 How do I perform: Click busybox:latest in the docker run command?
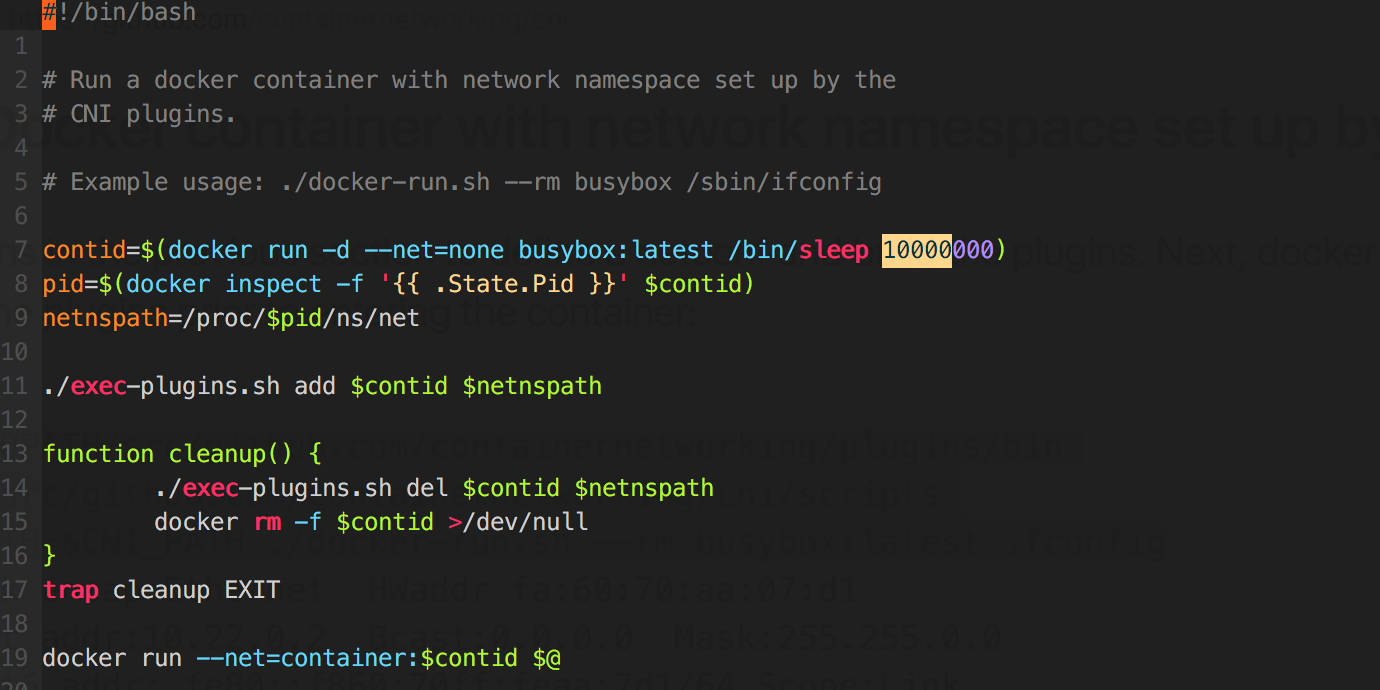pyautogui.click(x=615, y=250)
